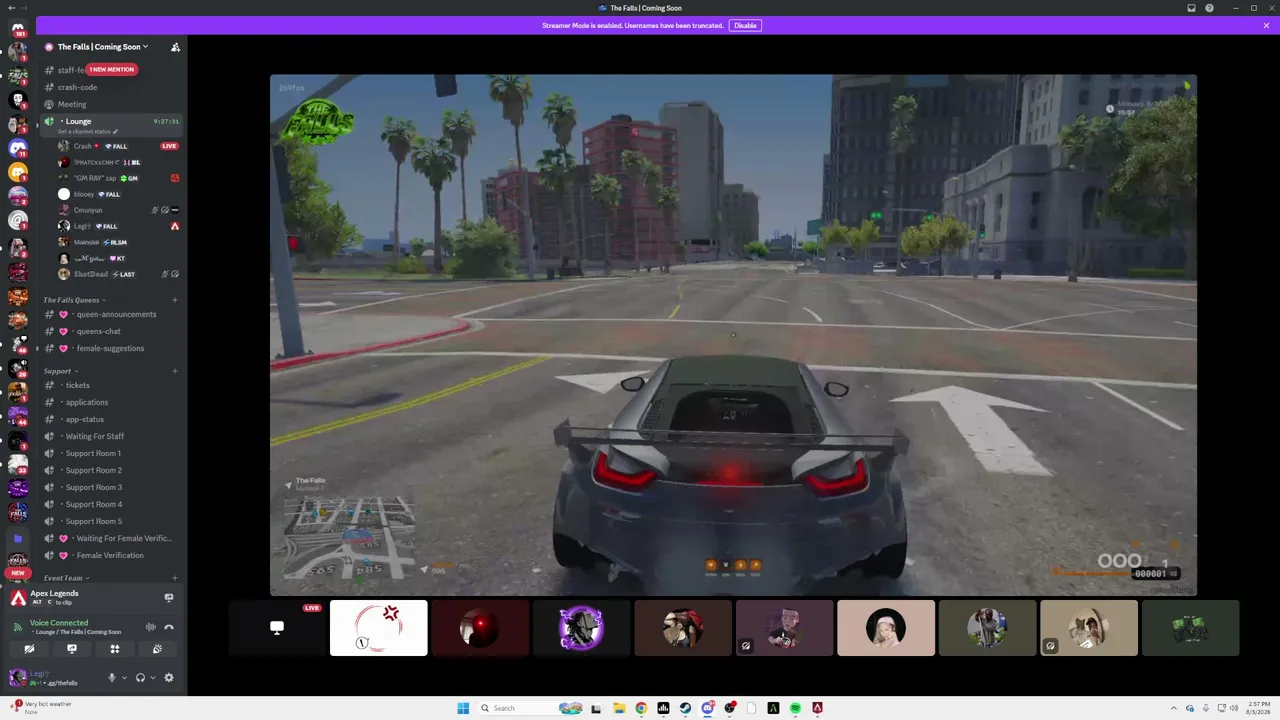This screenshot has width=1280, height=720.
Task: Join Support Room 3 voice channel
Action: [112, 487]
